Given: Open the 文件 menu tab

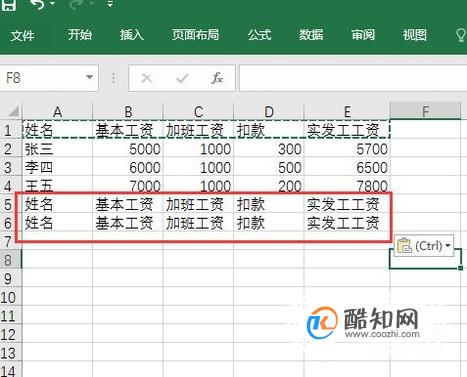Looking at the screenshot, I should 22,35.
